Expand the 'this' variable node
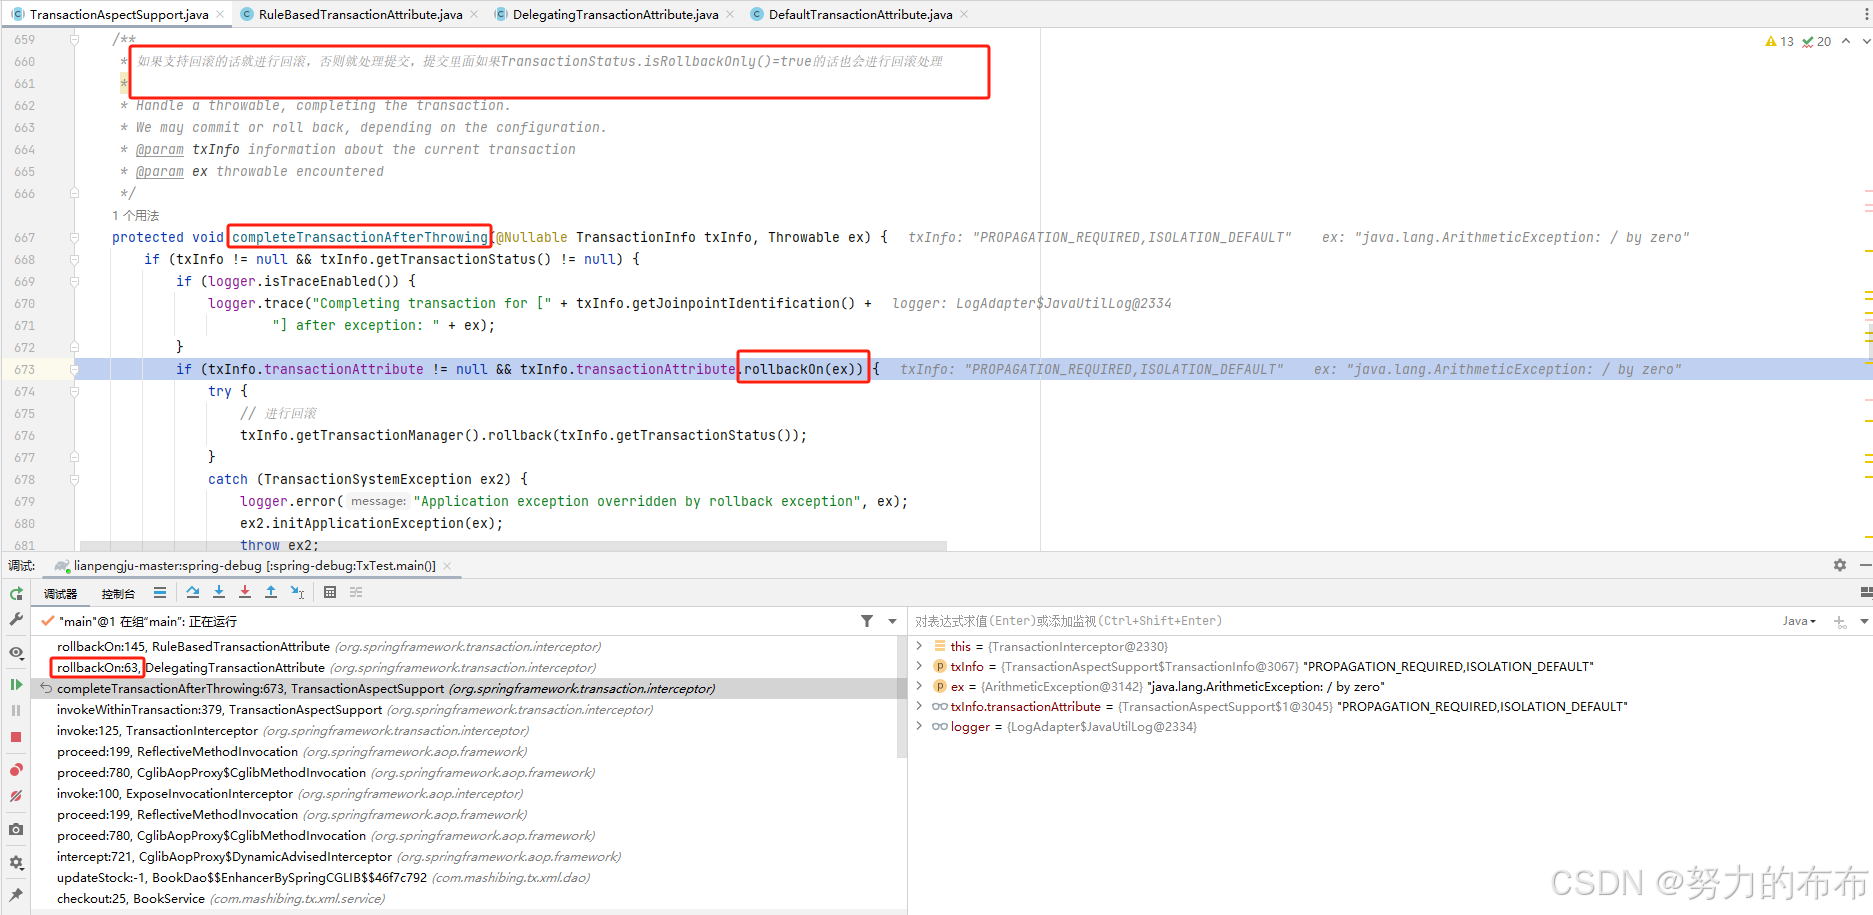Image resolution: width=1873 pixels, height=915 pixels. (x=919, y=646)
